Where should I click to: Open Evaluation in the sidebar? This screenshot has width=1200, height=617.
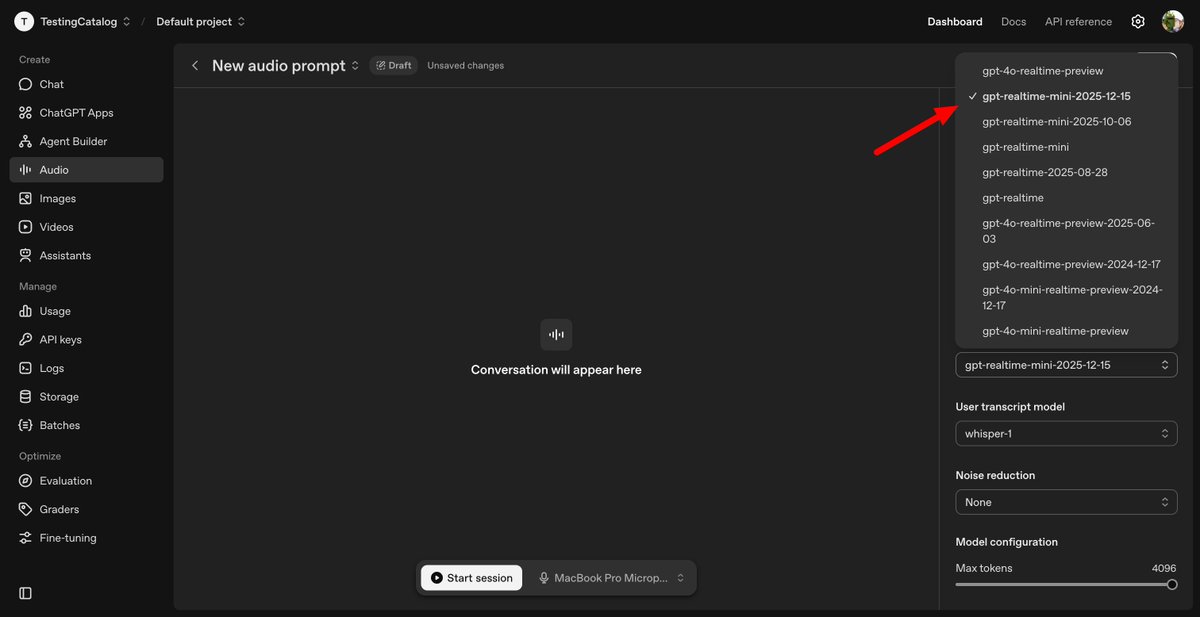coord(86,481)
